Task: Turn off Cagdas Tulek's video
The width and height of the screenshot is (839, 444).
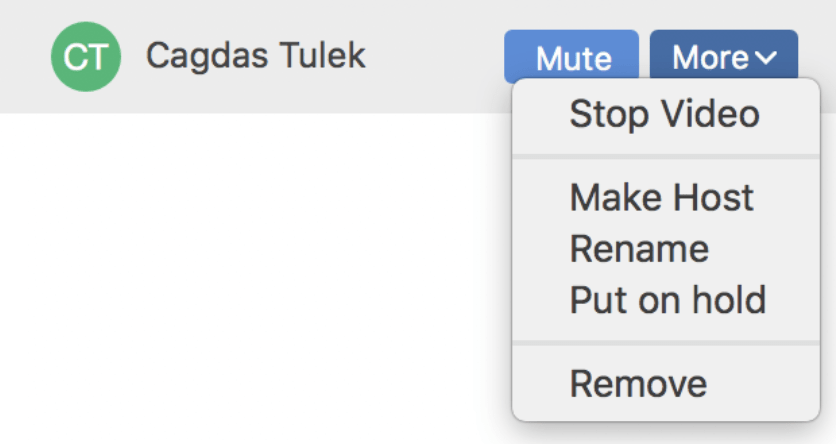Action: (664, 114)
